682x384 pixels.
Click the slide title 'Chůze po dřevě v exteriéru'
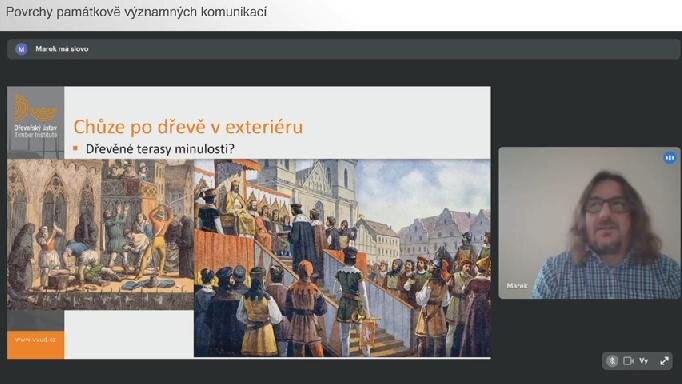[x=188, y=127]
